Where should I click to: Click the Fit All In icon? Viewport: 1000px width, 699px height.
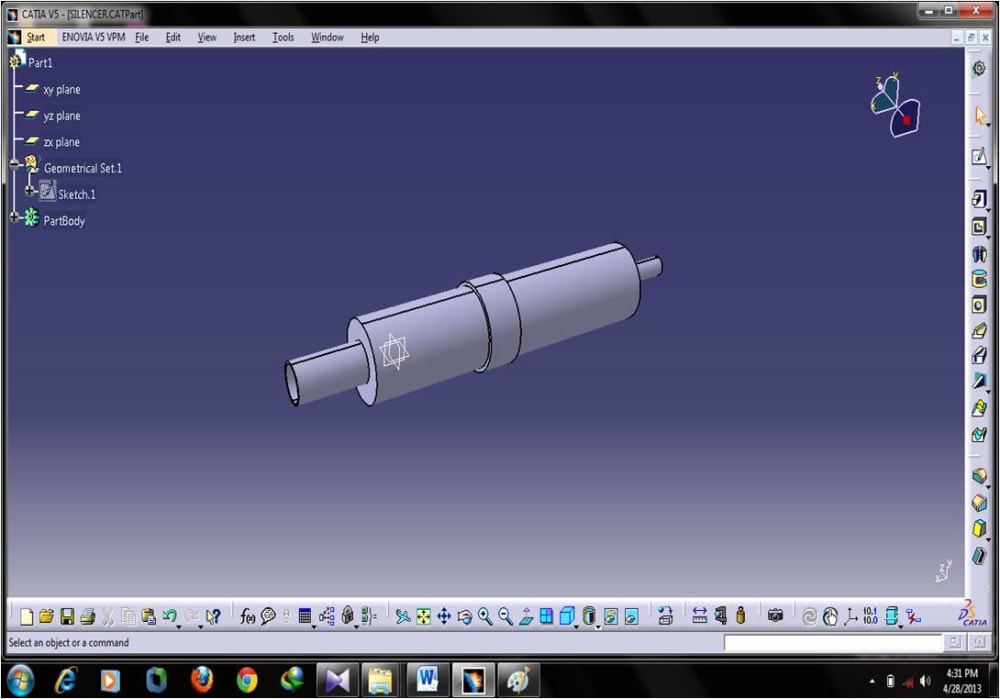coord(423,616)
